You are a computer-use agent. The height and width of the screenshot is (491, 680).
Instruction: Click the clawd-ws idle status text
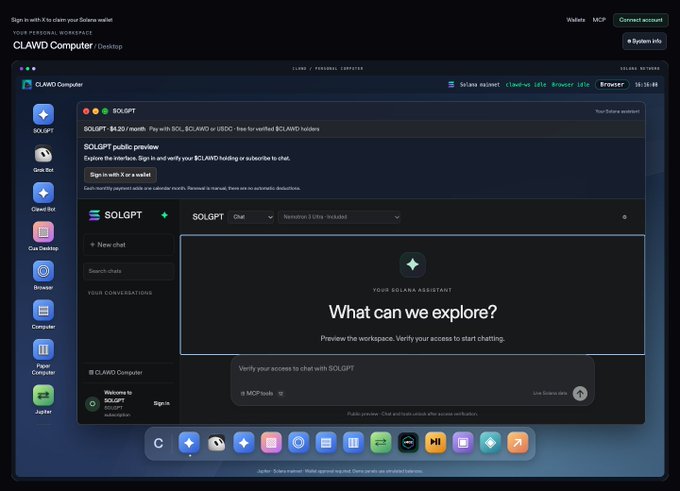pyautogui.click(x=526, y=85)
